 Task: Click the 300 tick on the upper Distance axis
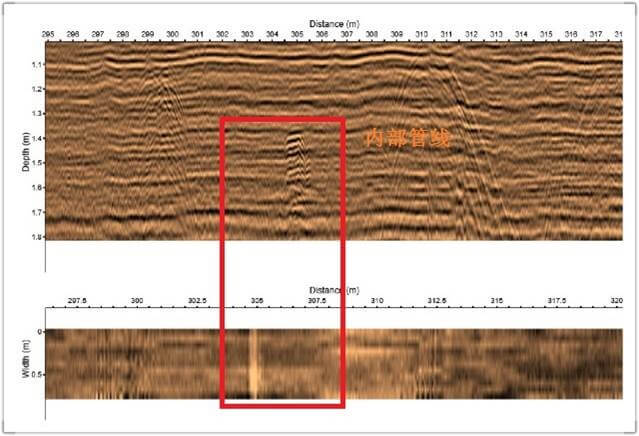pyautogui.click(x=173, y=35)
